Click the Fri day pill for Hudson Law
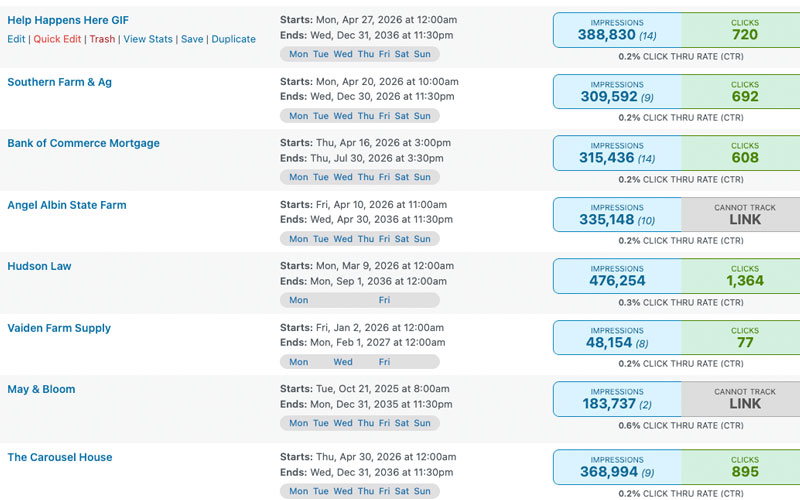The image size is (800, 500). [384, 300]
